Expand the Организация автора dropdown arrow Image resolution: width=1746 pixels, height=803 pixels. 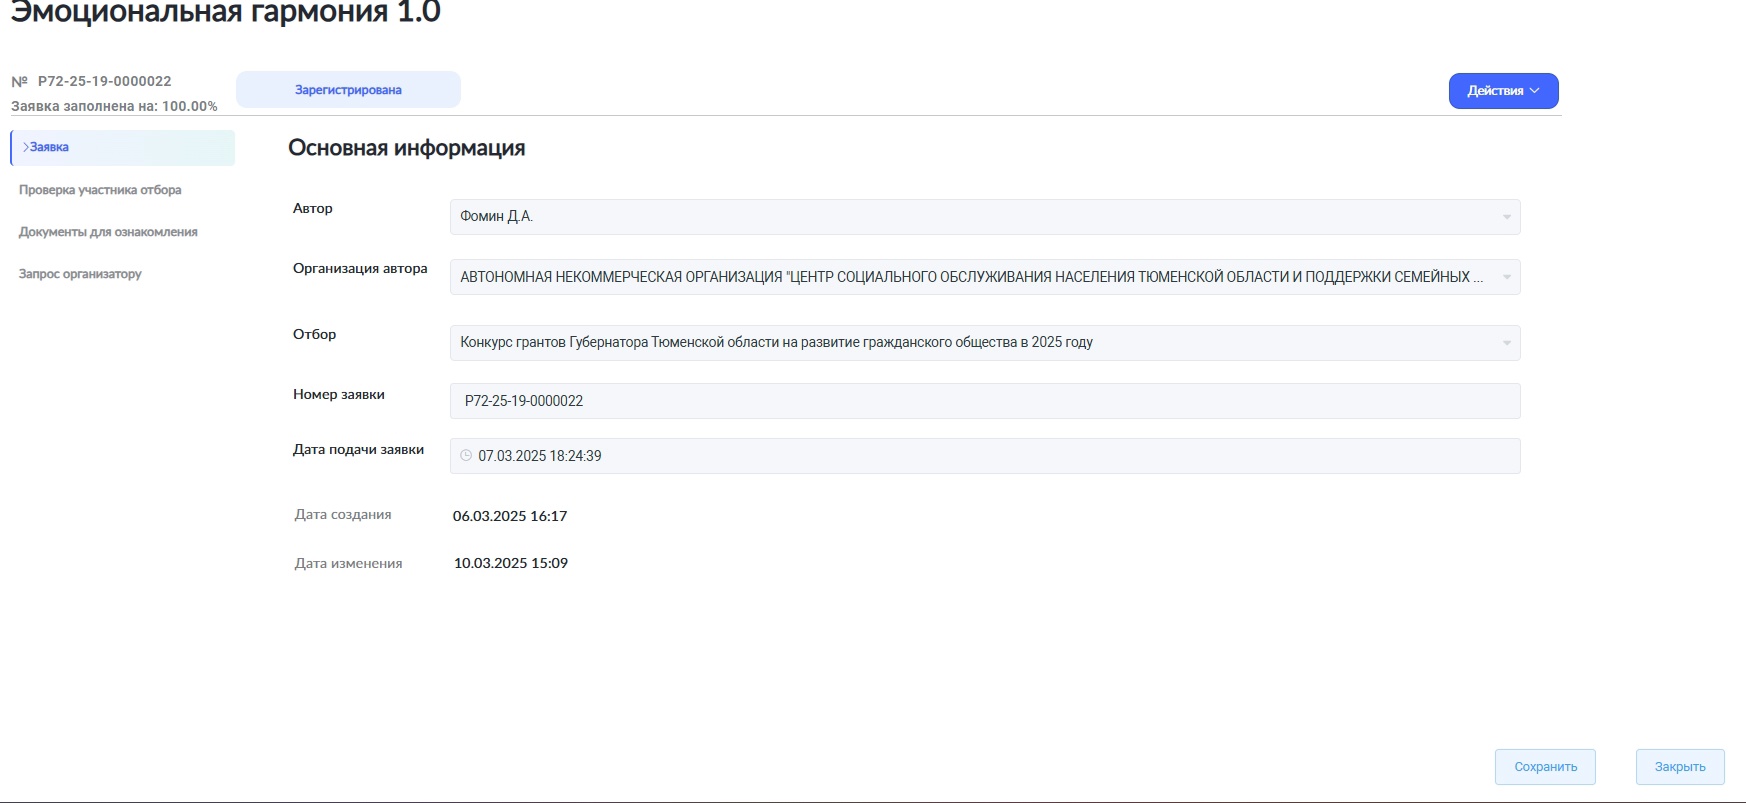[x=1506, y=277]
